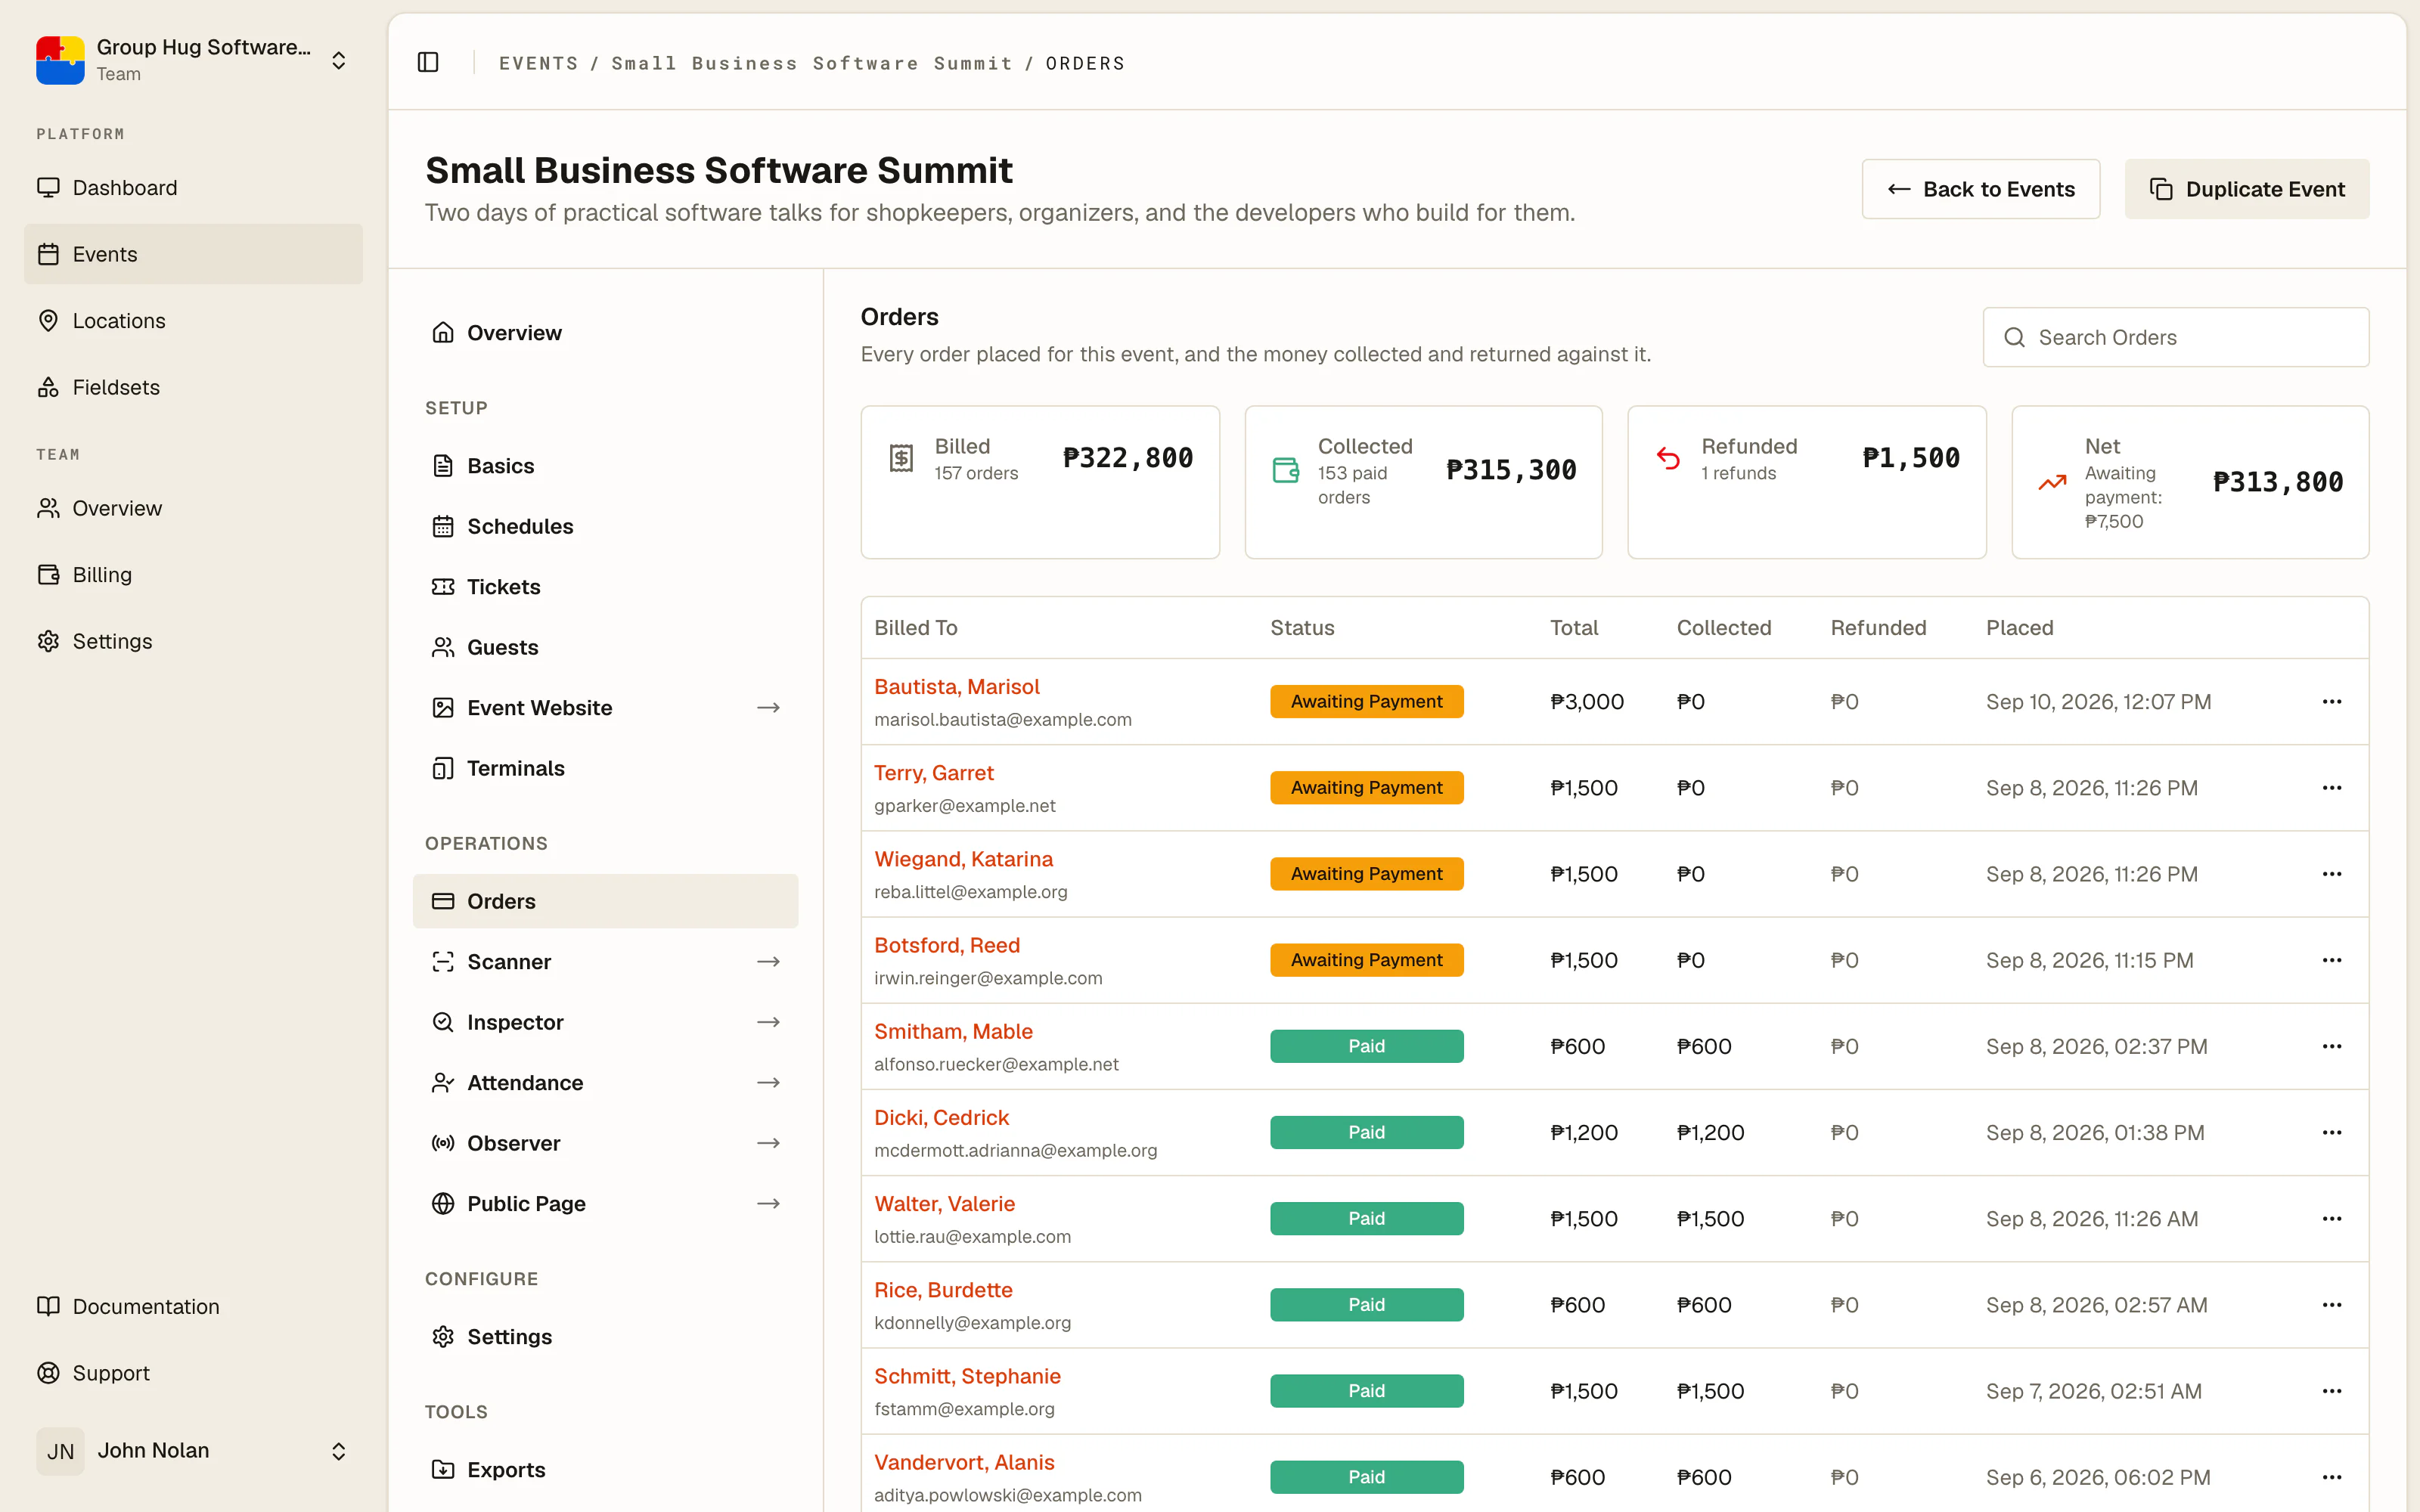Click the Collected wallet icon

(x=1285, y=470)
